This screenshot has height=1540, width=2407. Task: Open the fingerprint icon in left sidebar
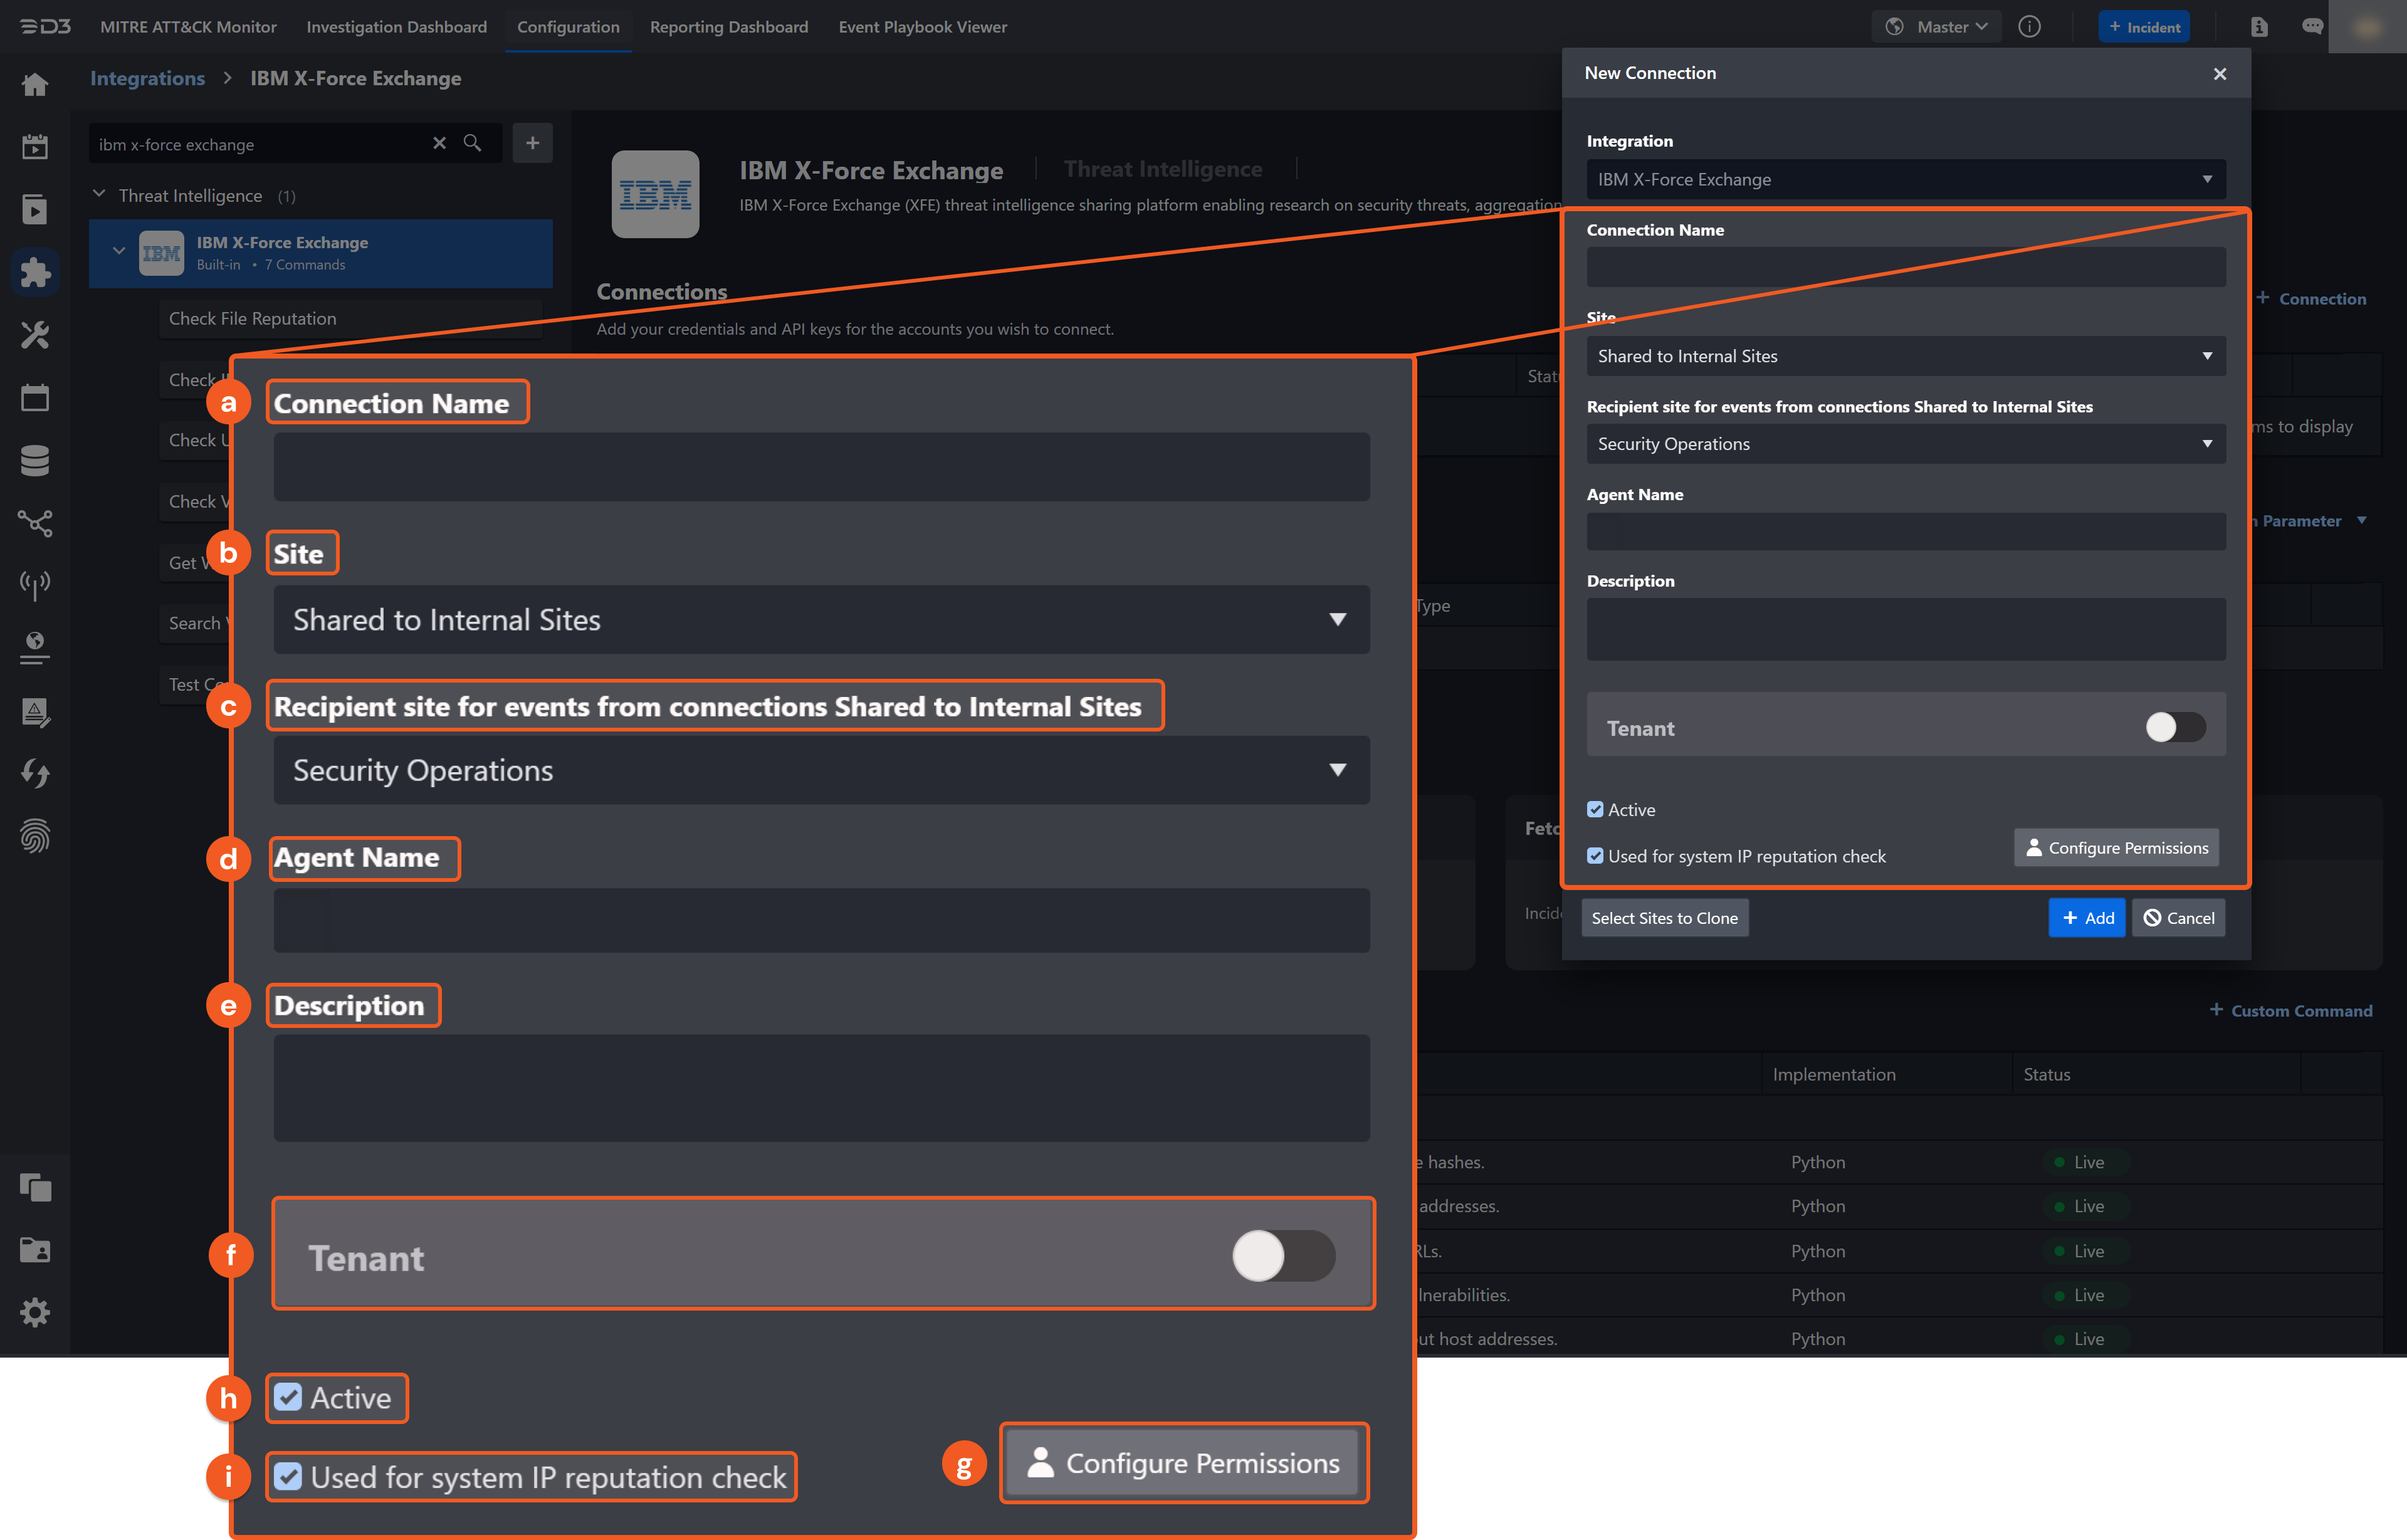pyautogui.click(x=35, y=836)
